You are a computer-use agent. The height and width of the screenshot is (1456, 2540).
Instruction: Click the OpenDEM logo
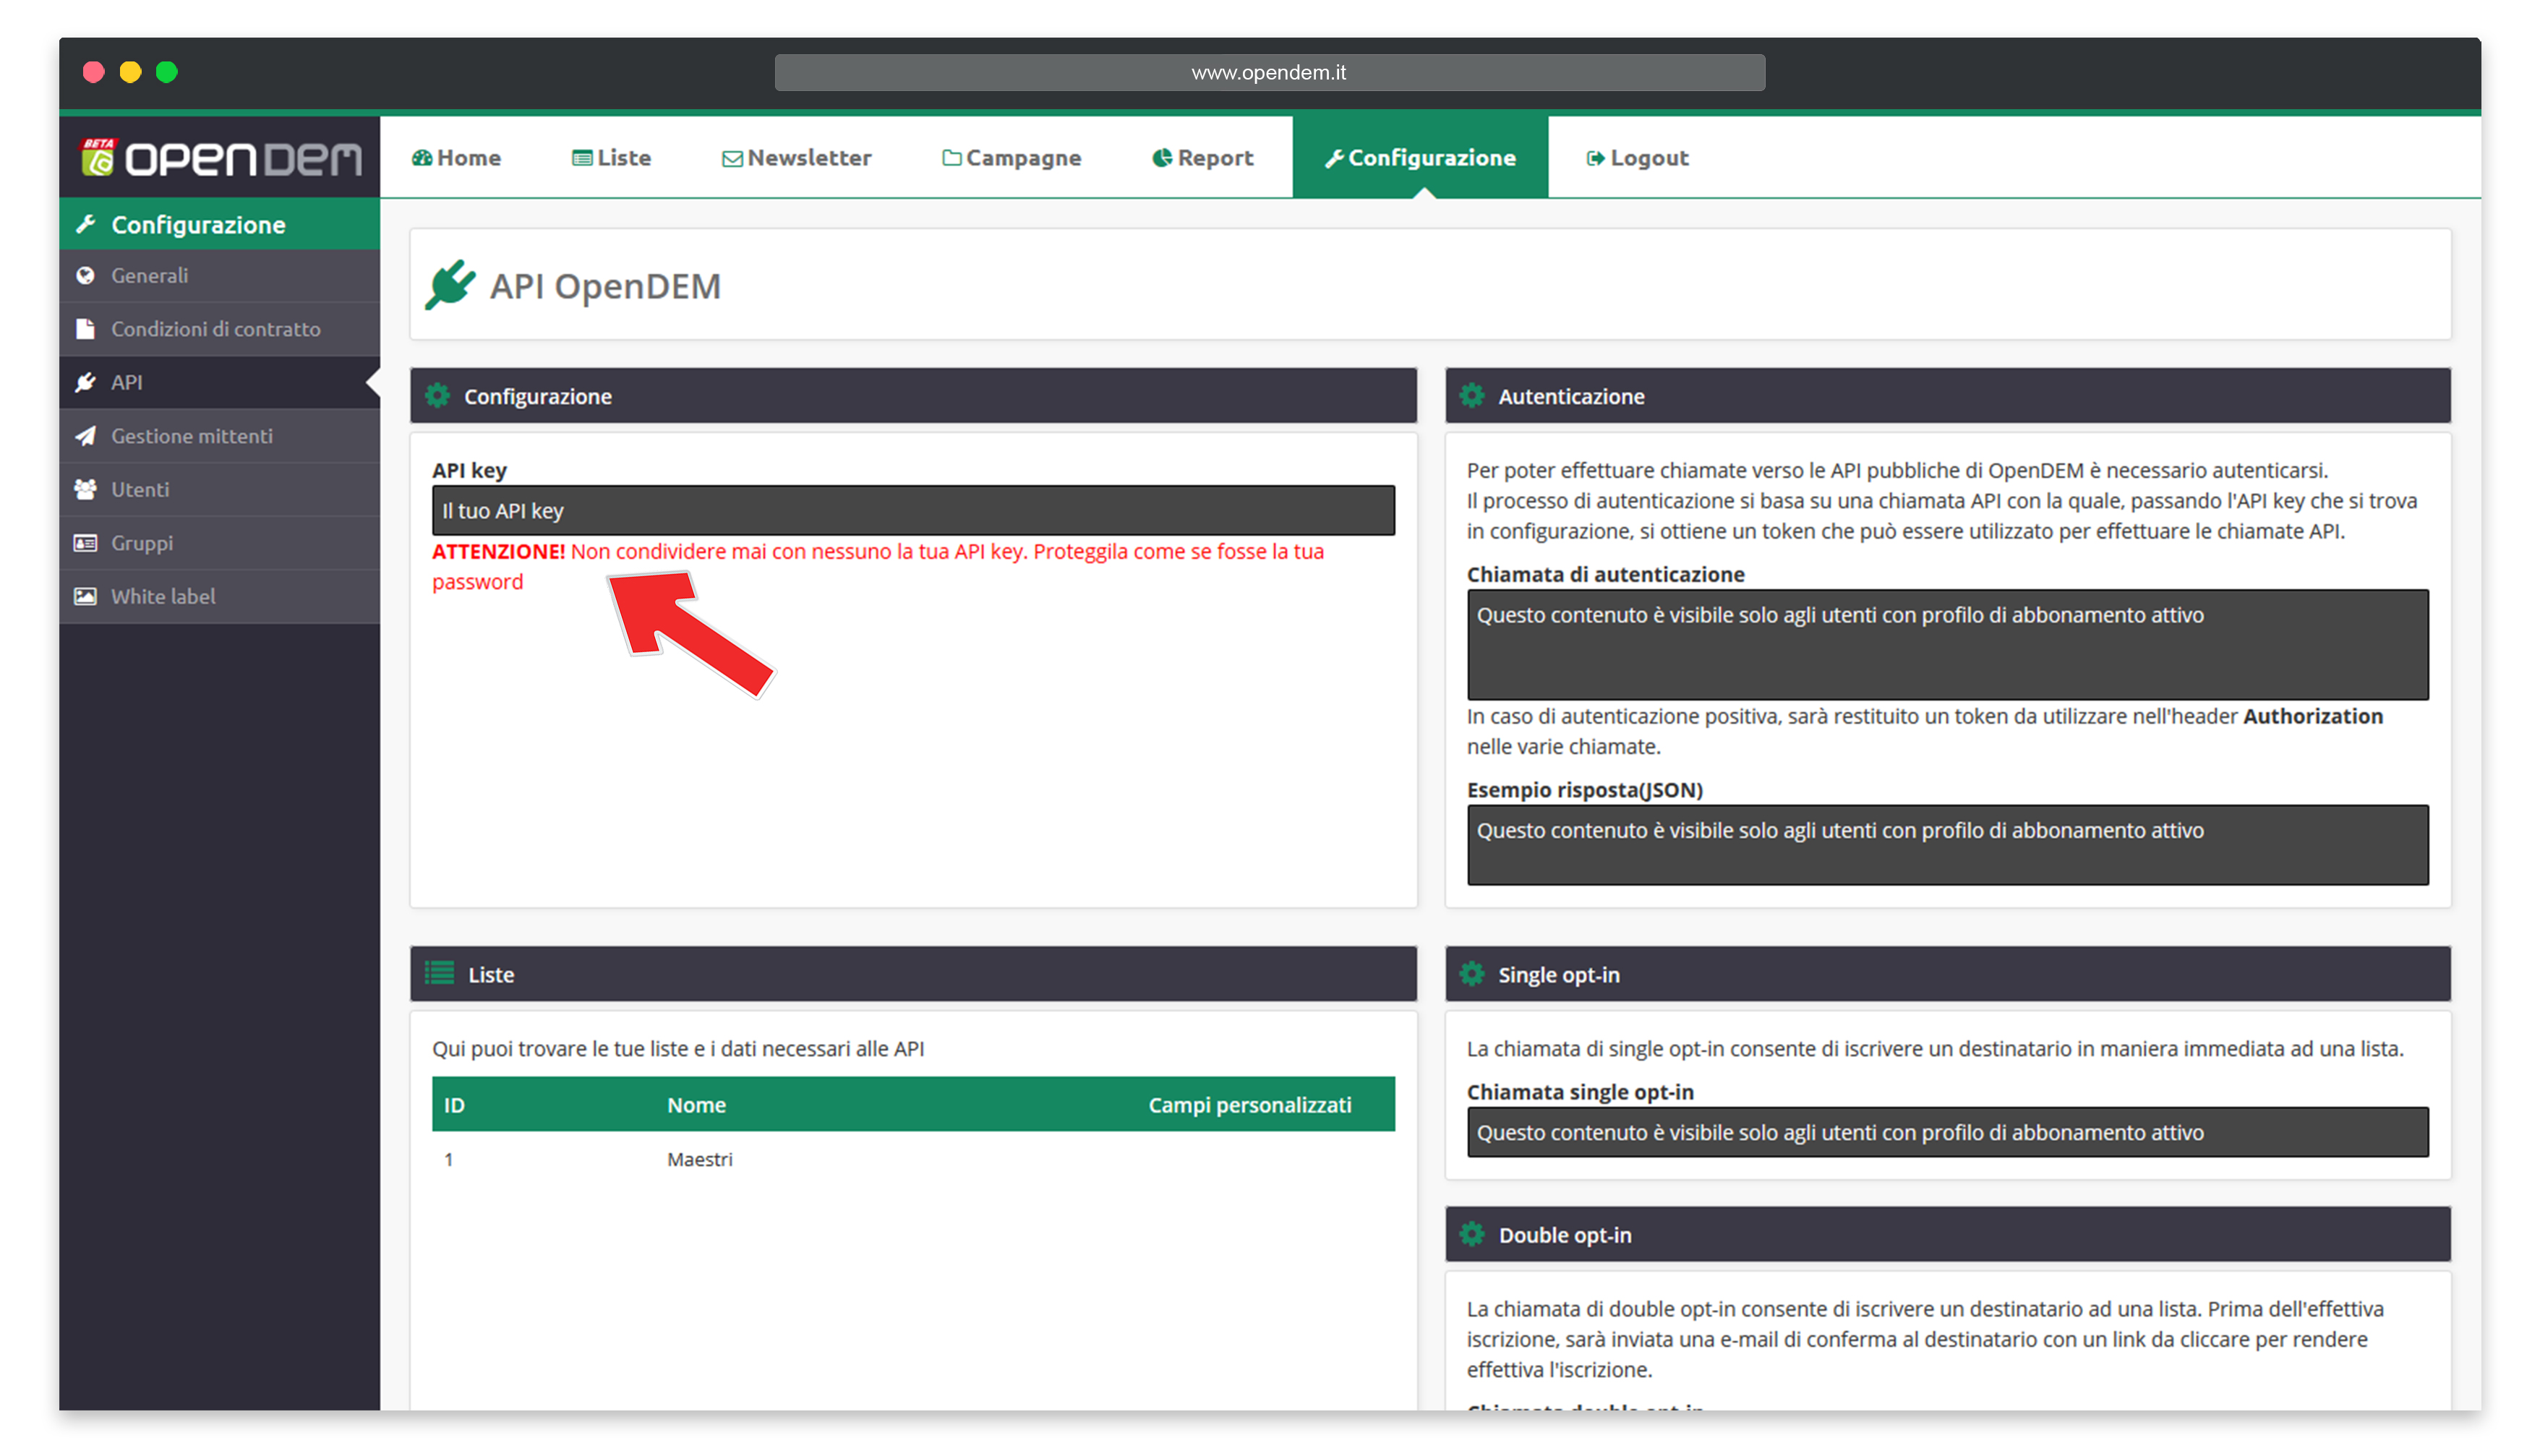221,158
